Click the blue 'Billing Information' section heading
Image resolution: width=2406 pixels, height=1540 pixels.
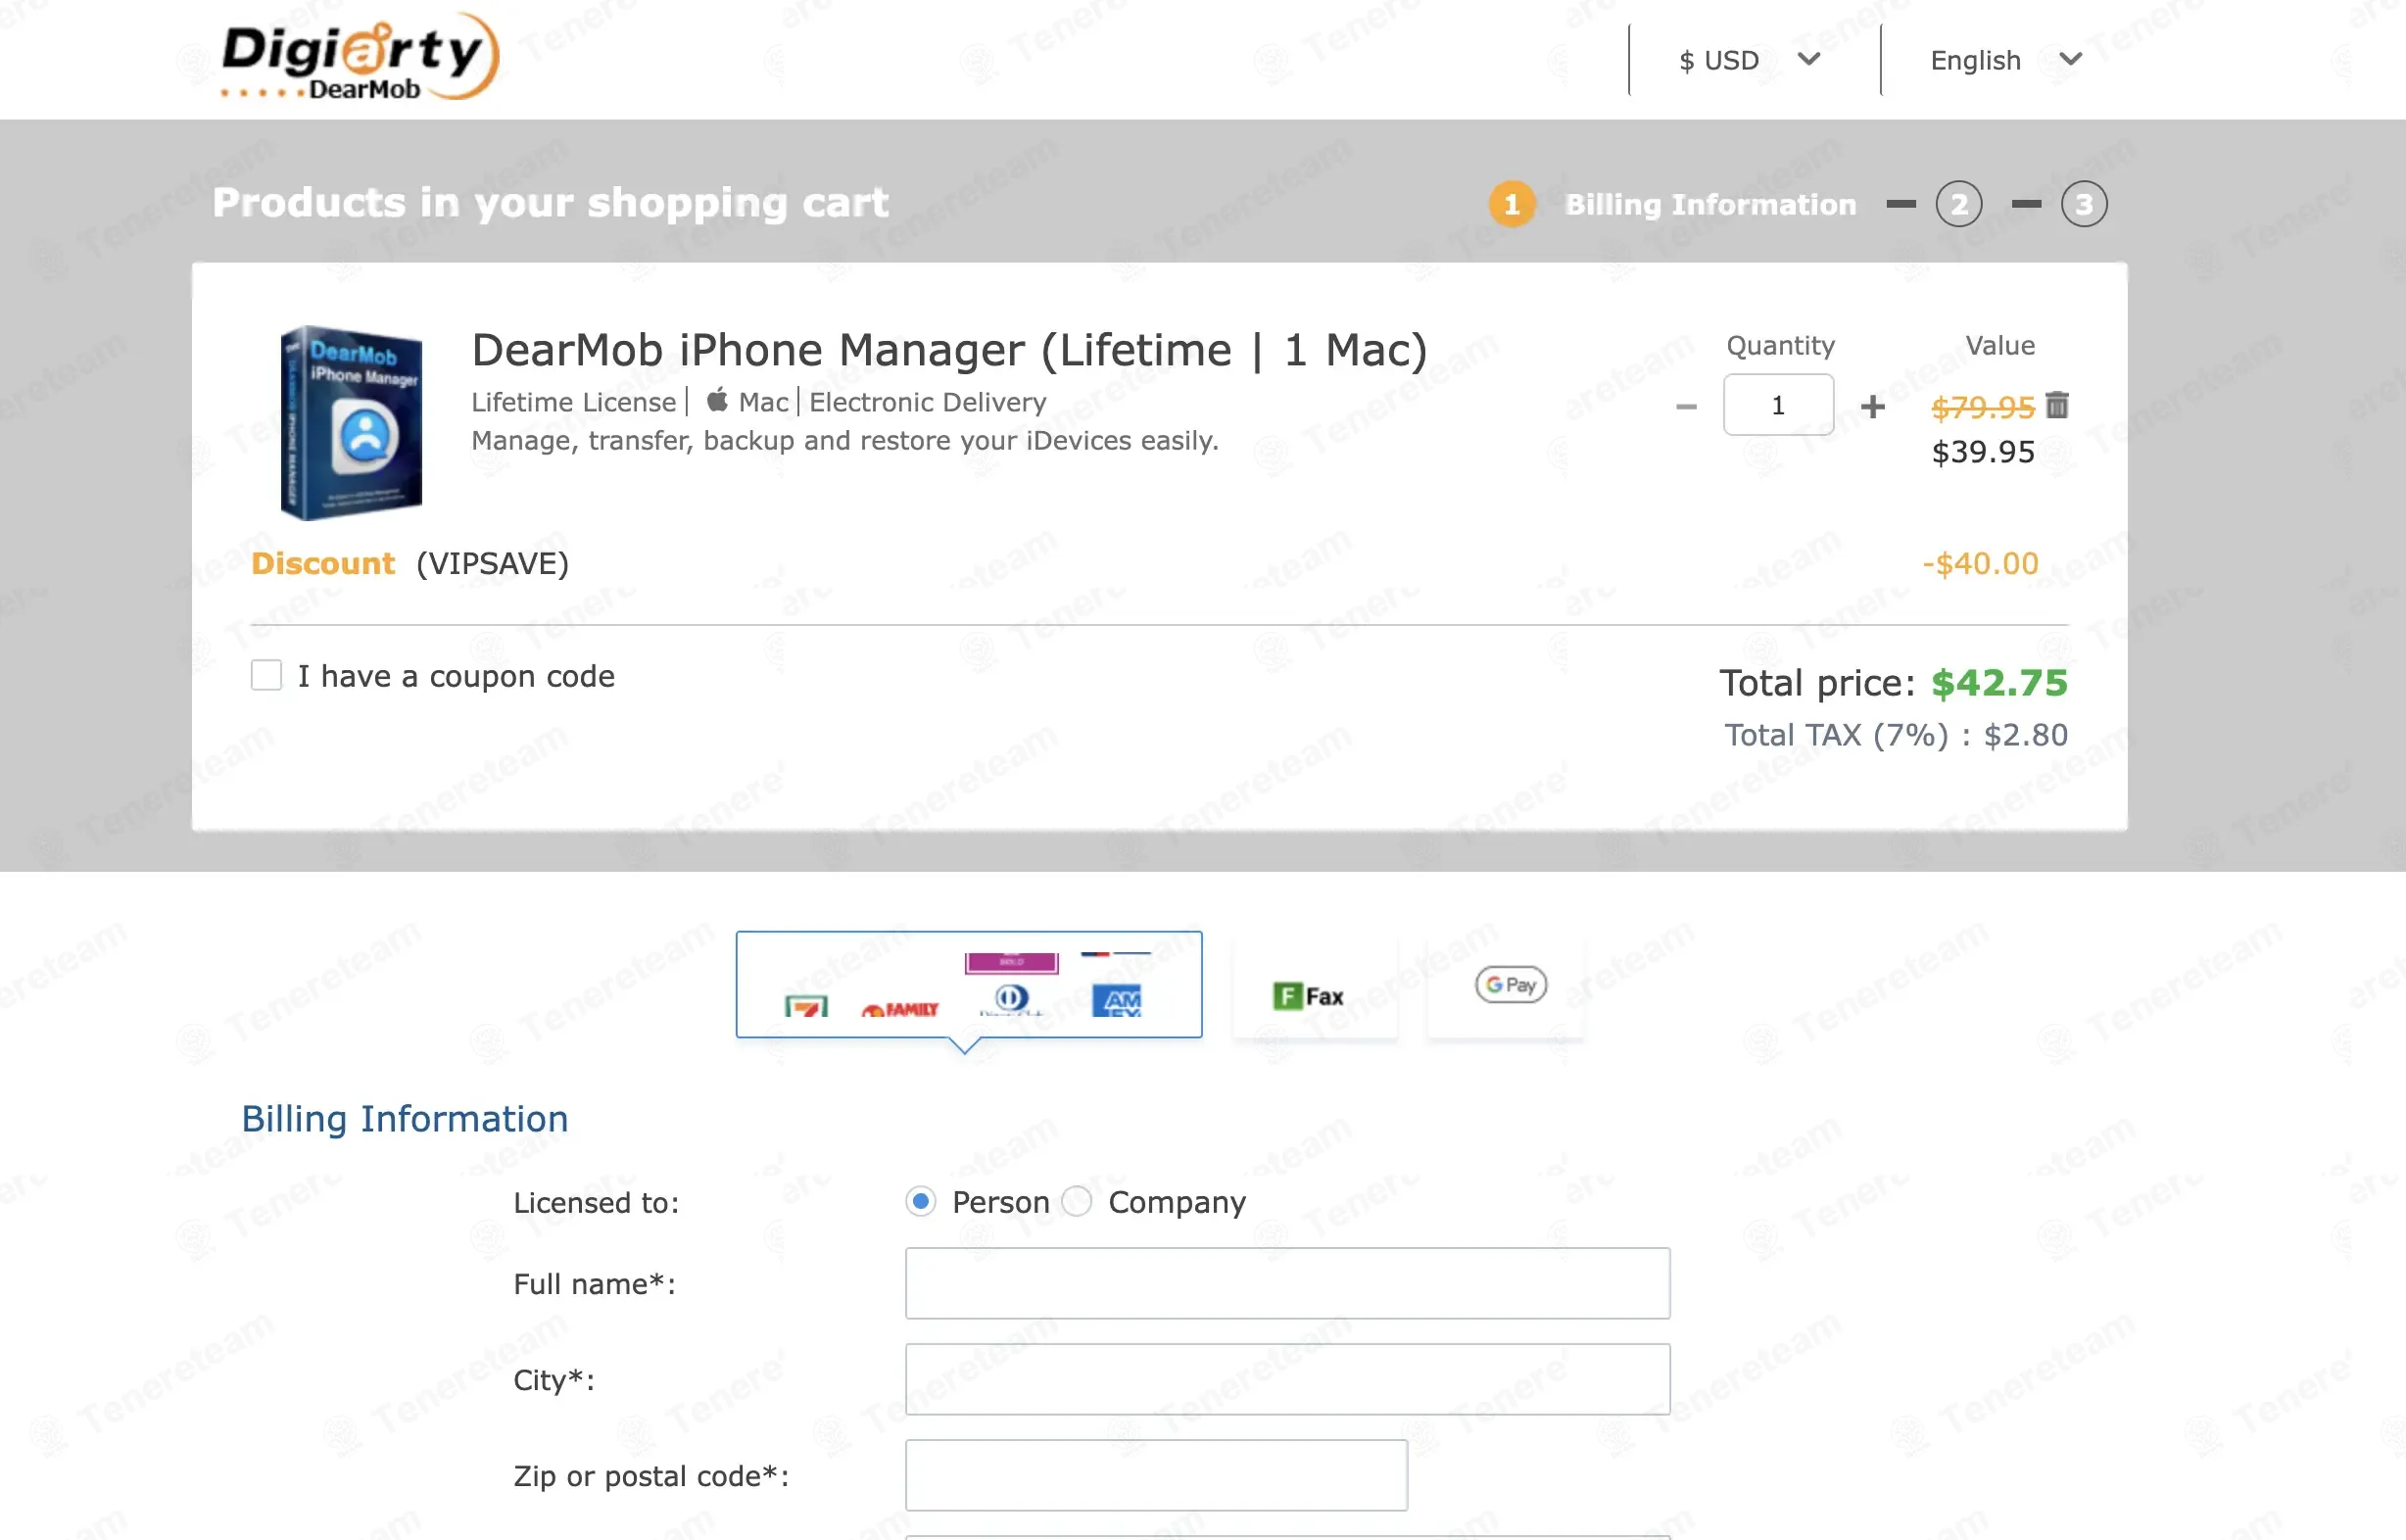pyautogui.click(x=405, y=1119)
